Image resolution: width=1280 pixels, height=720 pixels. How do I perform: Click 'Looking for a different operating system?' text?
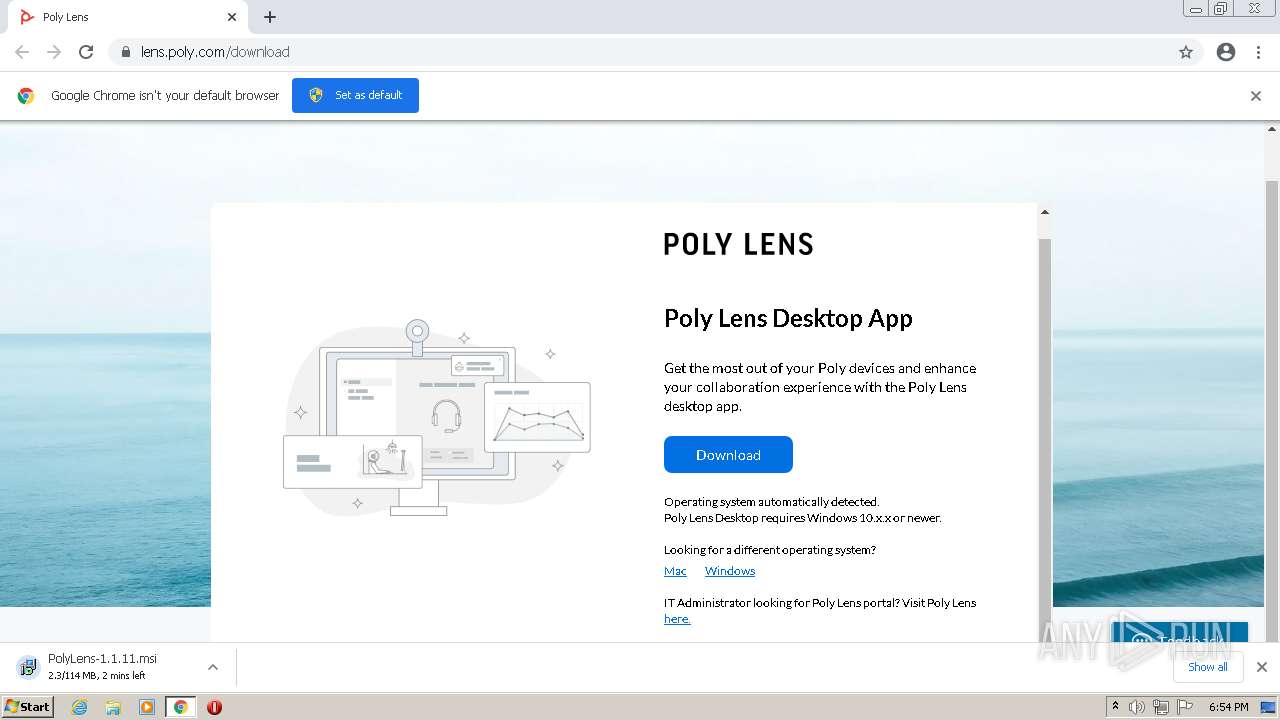(x=769, y=550)
